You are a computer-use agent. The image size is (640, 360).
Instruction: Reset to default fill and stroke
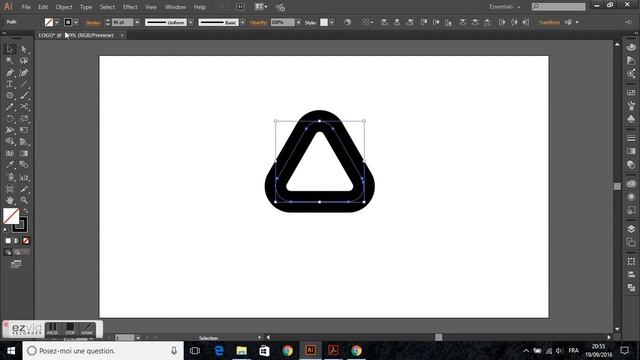coord(5,230)
